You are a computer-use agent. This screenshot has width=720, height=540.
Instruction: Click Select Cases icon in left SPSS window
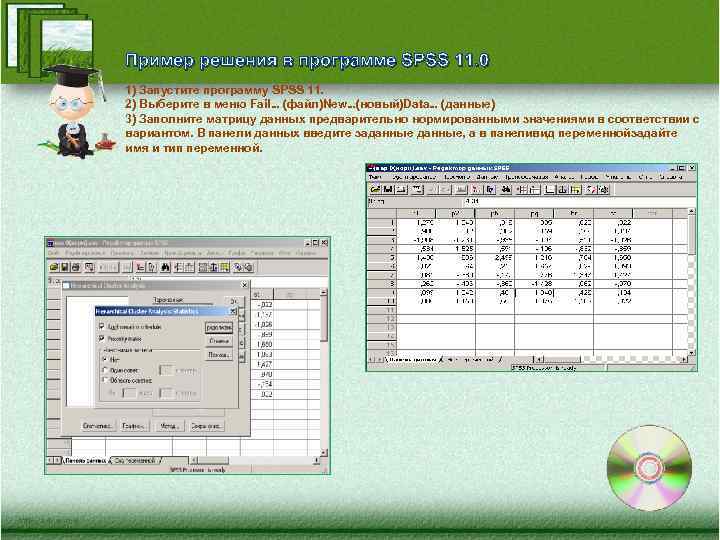pyautogui.click(x=225, y=267)
